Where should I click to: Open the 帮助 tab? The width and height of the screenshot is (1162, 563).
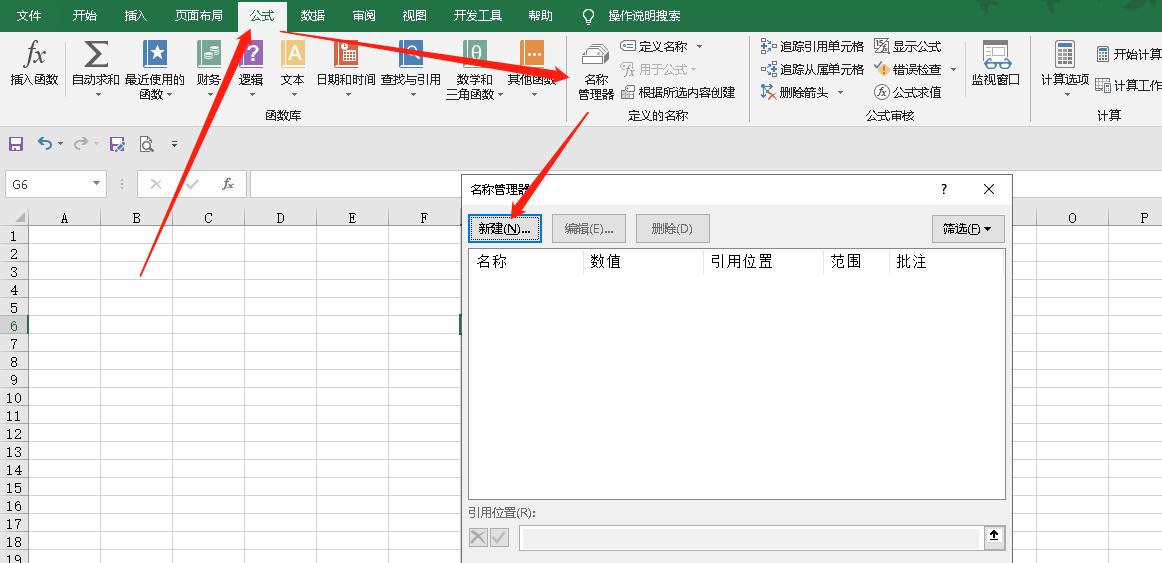coord(540,16)
